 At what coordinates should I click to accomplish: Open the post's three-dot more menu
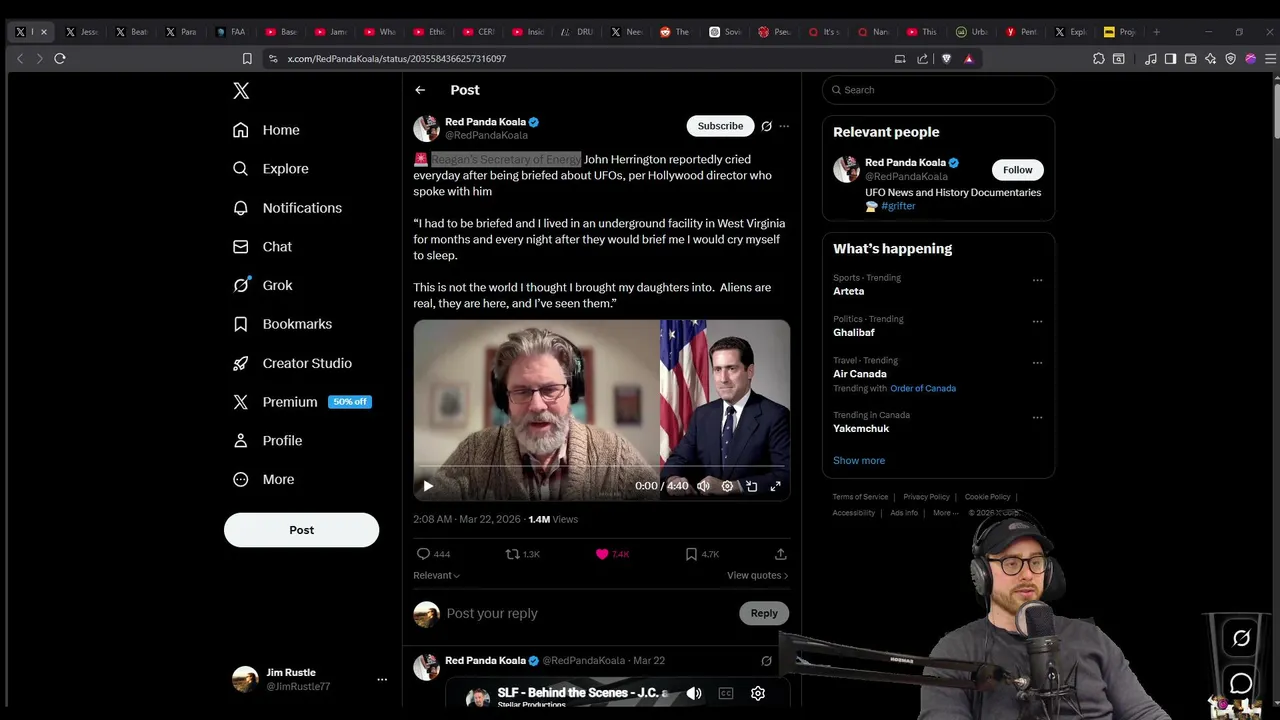(784, 126)
